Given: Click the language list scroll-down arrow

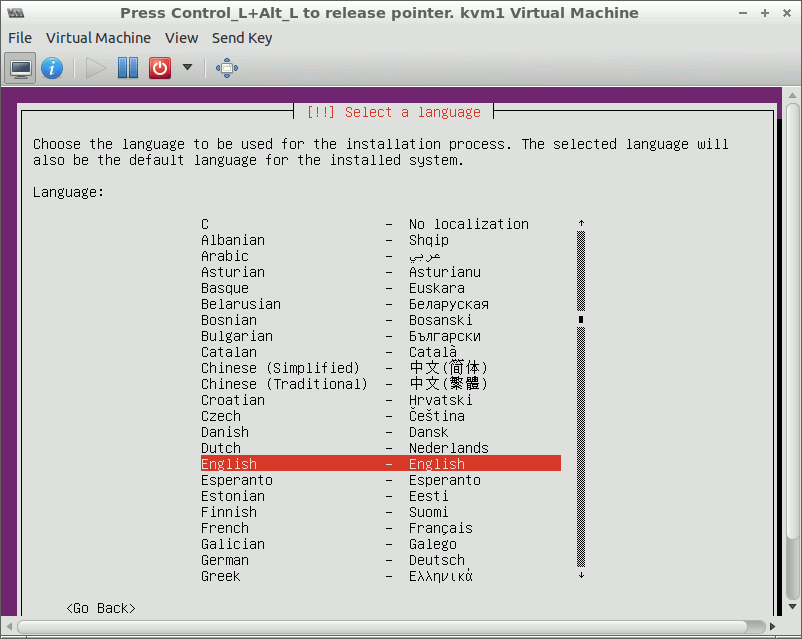Looking at the screenshot, I should [581, 576].
